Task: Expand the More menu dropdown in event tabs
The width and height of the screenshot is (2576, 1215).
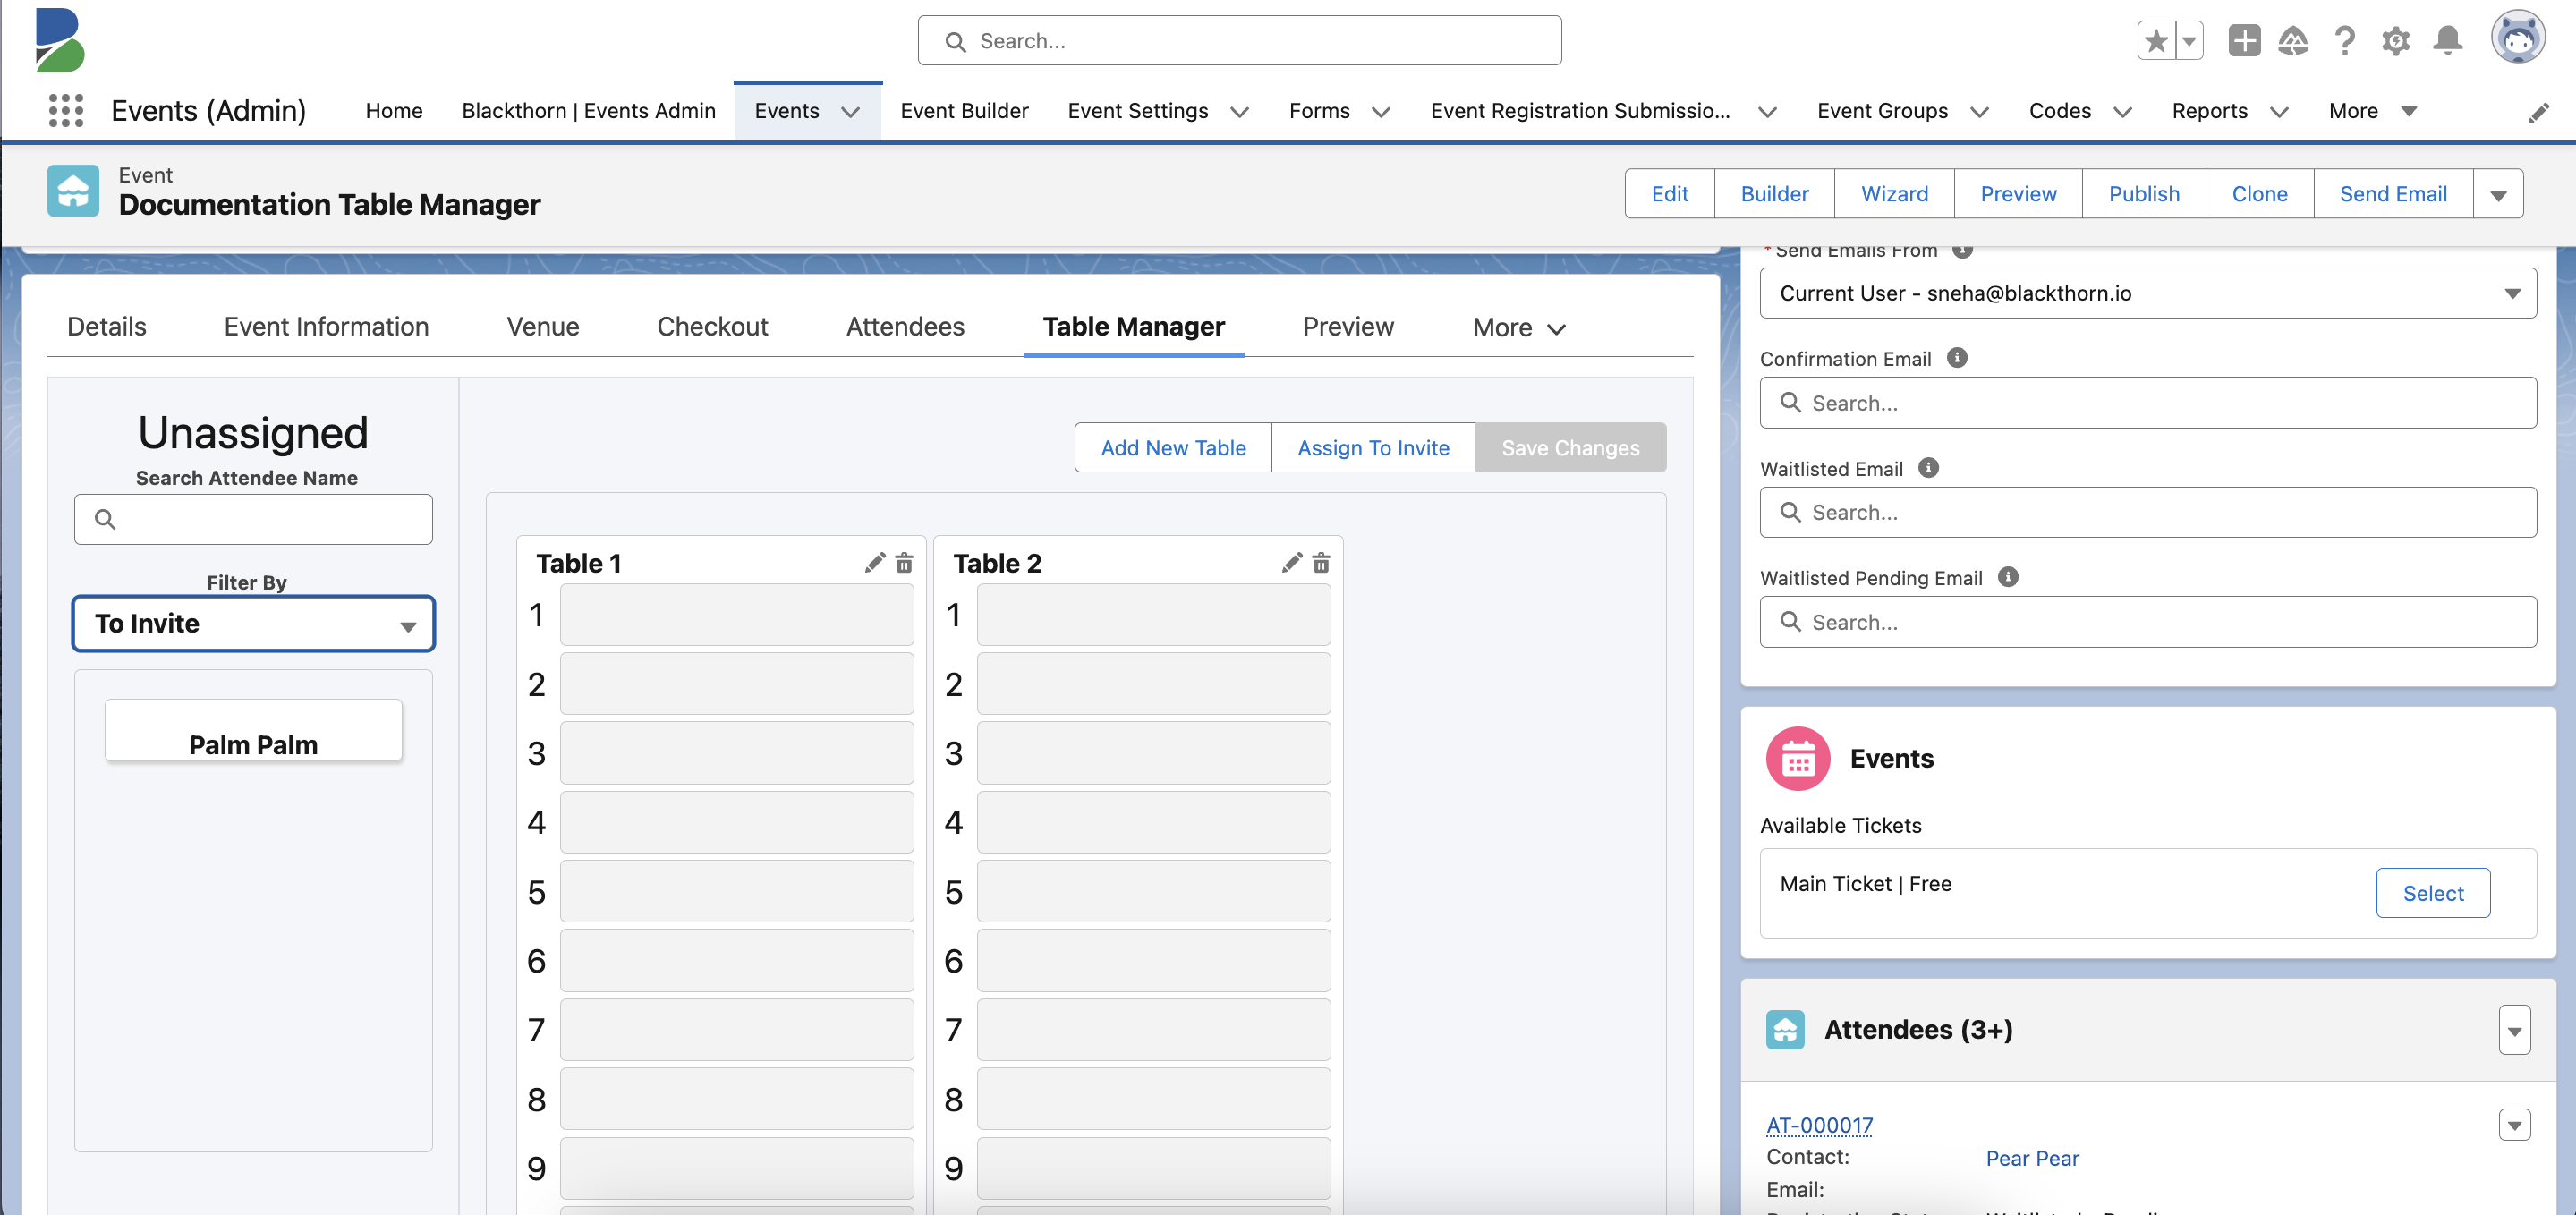Action: 1515,327
